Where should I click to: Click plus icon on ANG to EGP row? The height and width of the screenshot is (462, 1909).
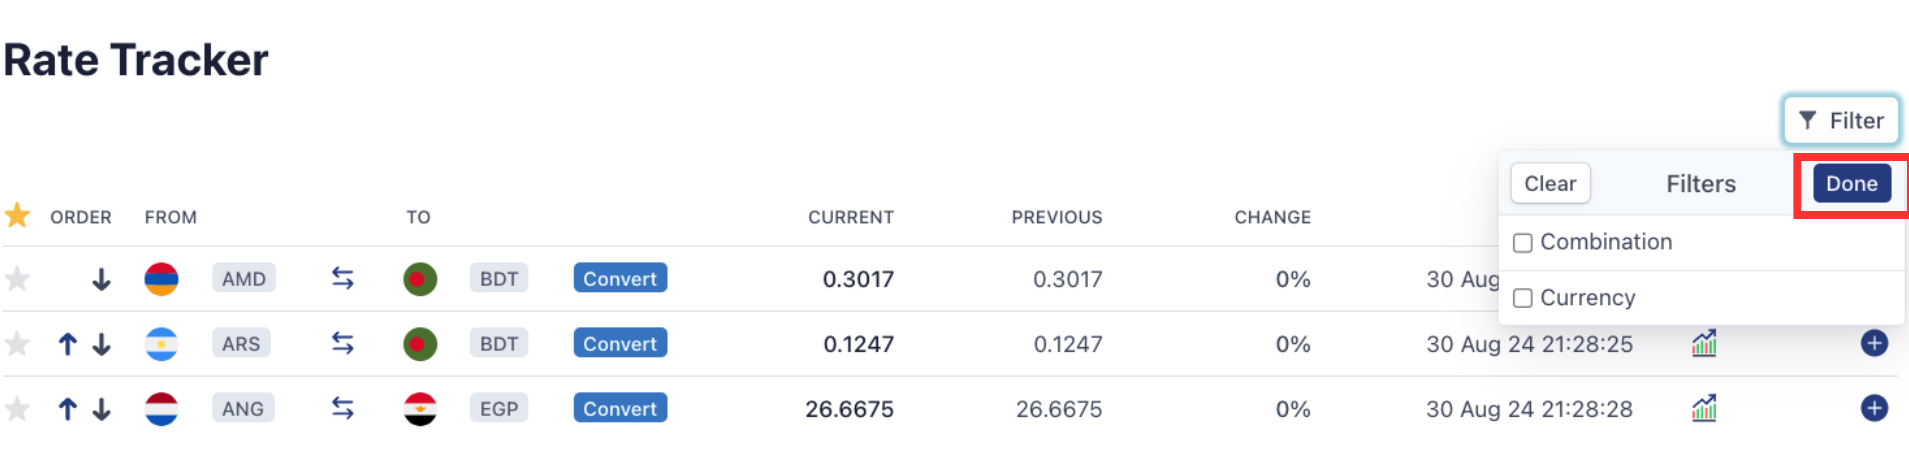(1874, 408)
